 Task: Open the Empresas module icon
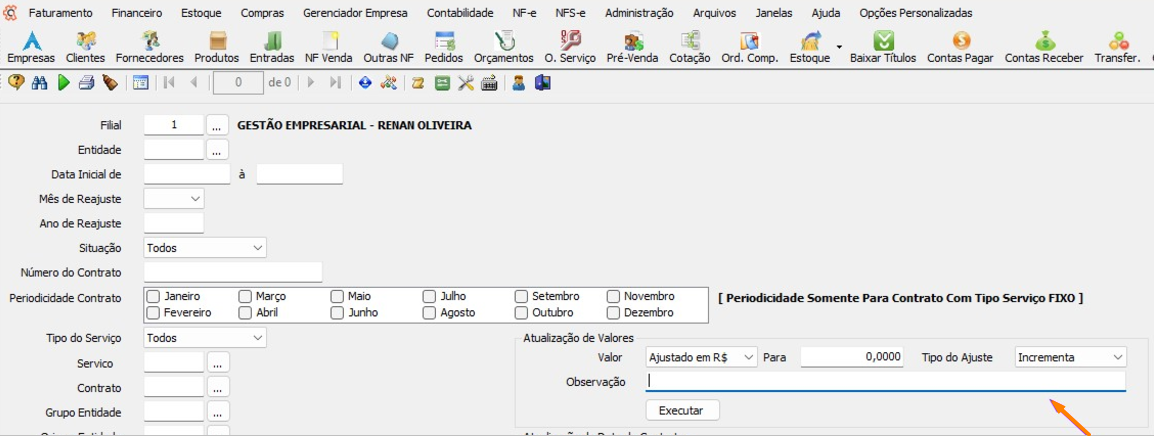pos(32,47)
